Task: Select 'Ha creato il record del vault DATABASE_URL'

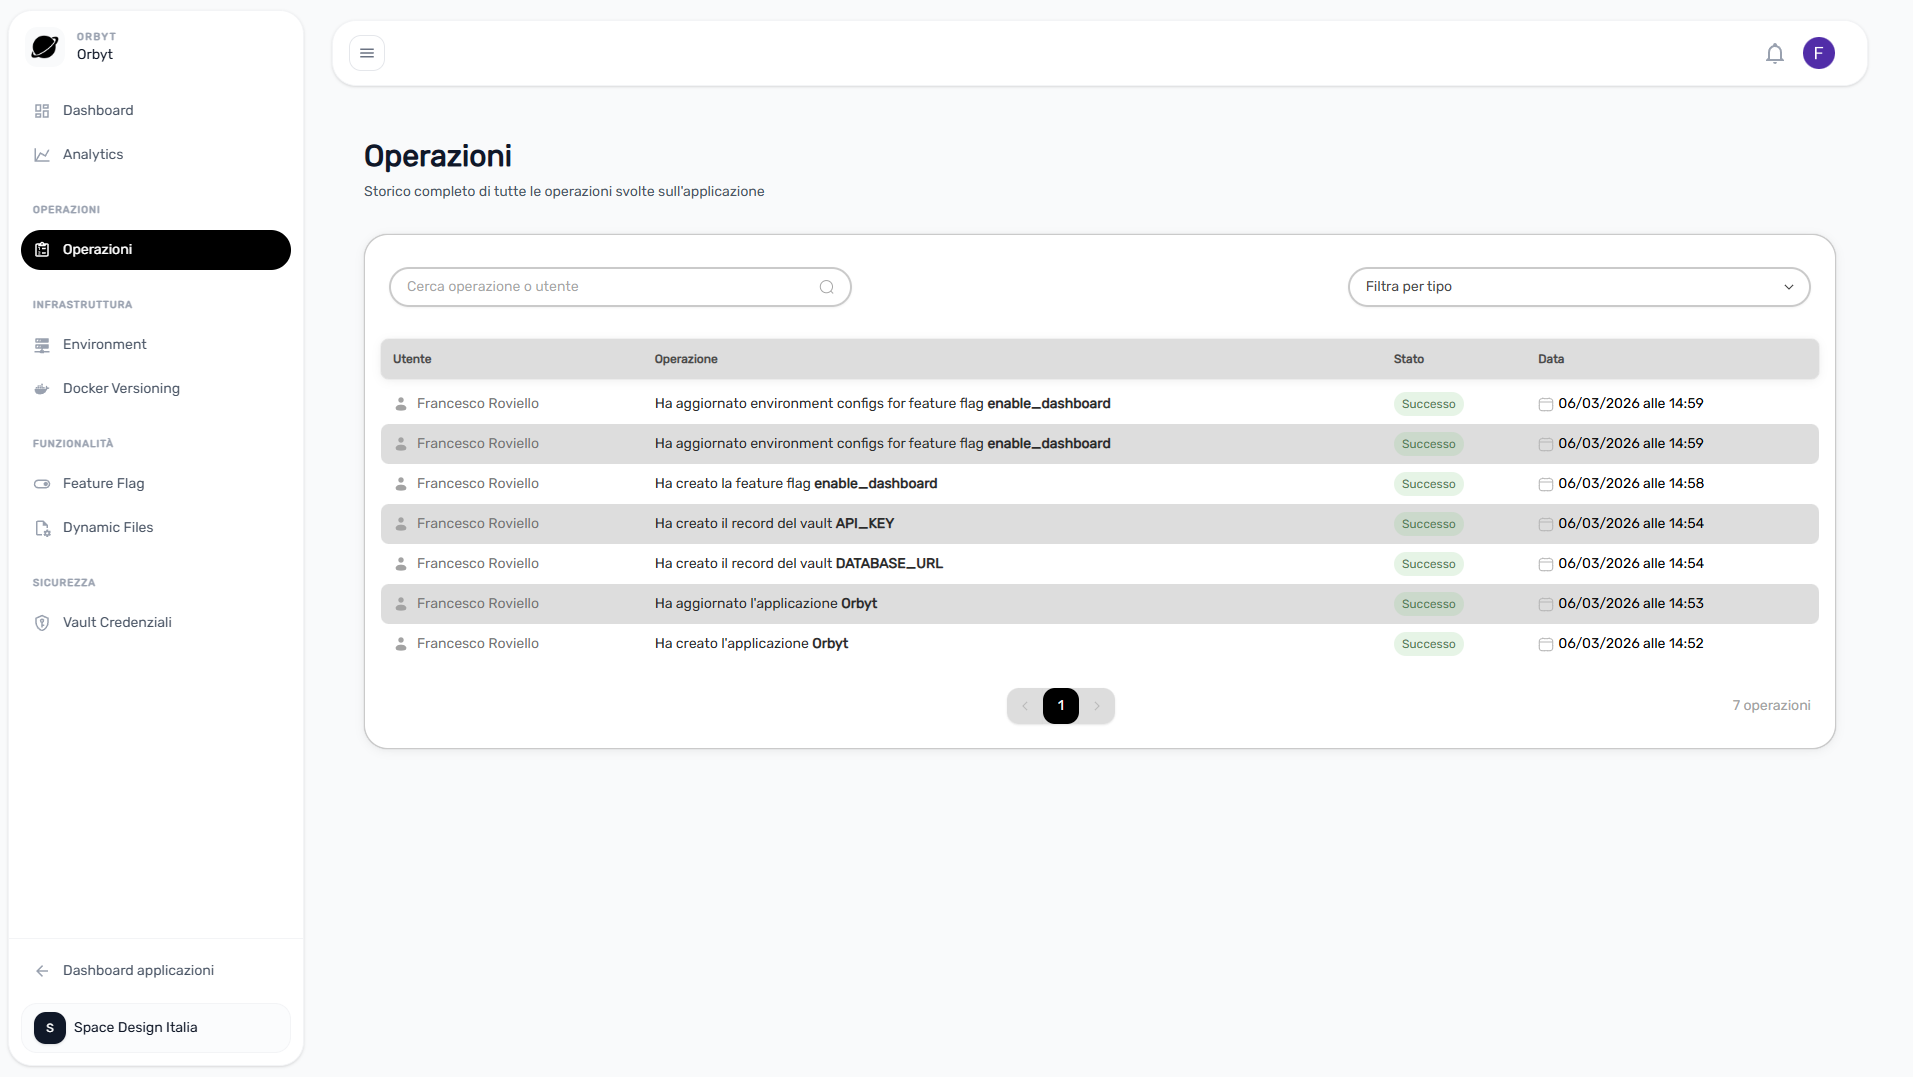Action: pos(799,564)
